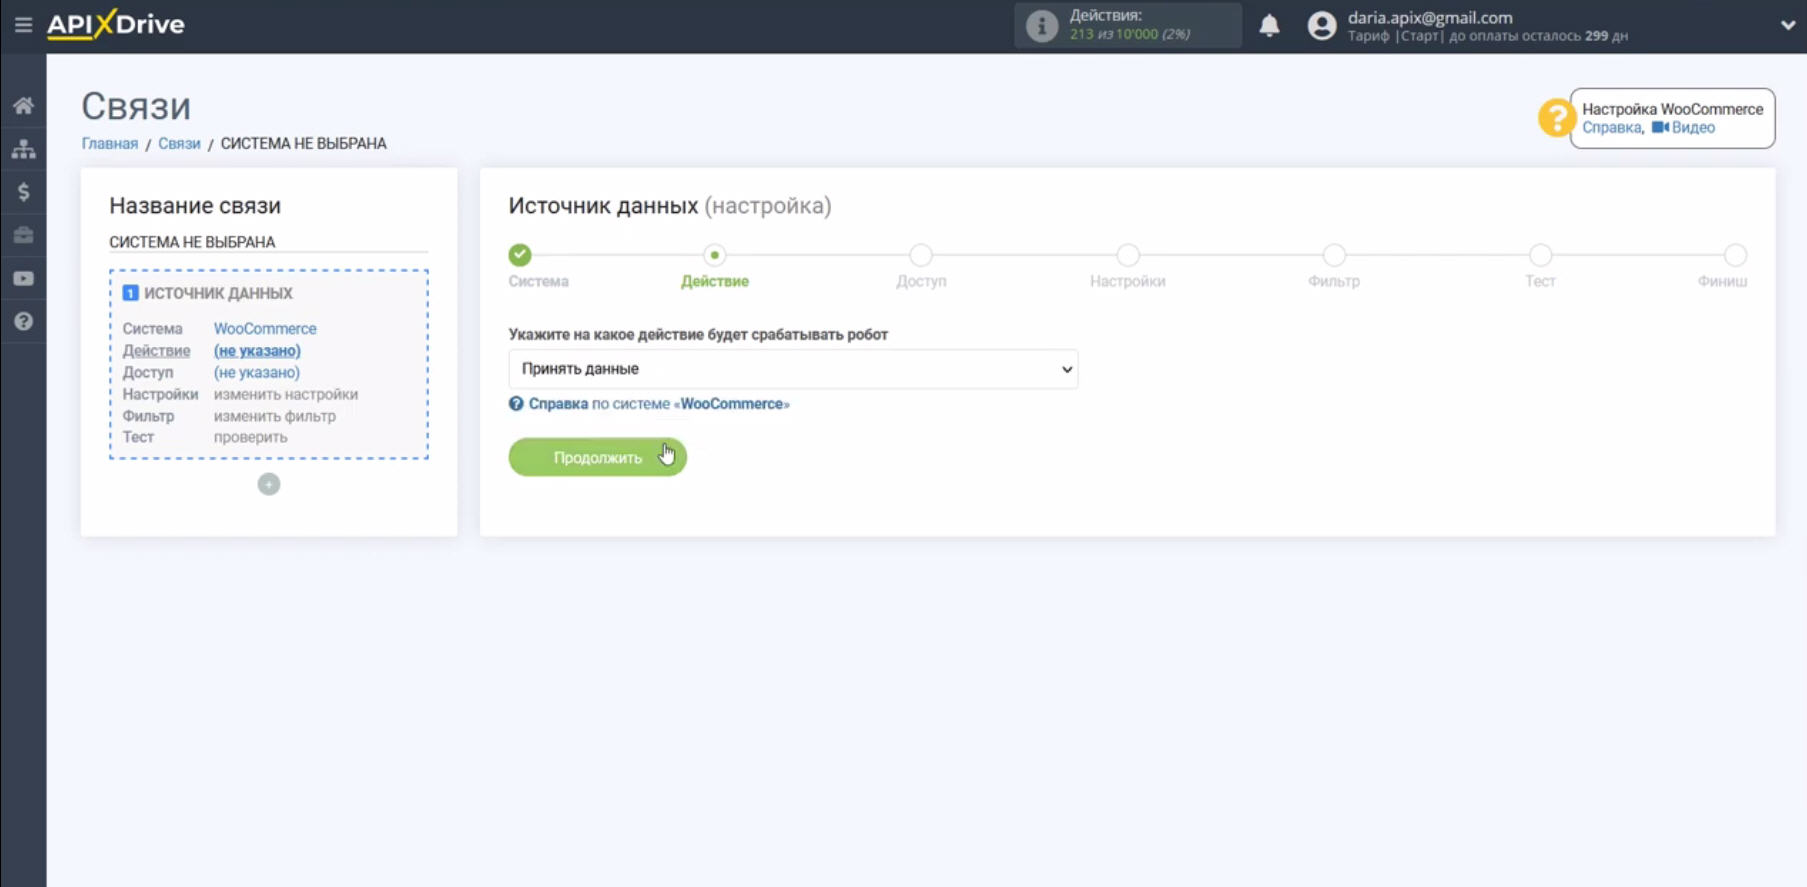The image size is (1807, 887).
Task: Go to Связи breadcrumb
Action: point(179,143)
